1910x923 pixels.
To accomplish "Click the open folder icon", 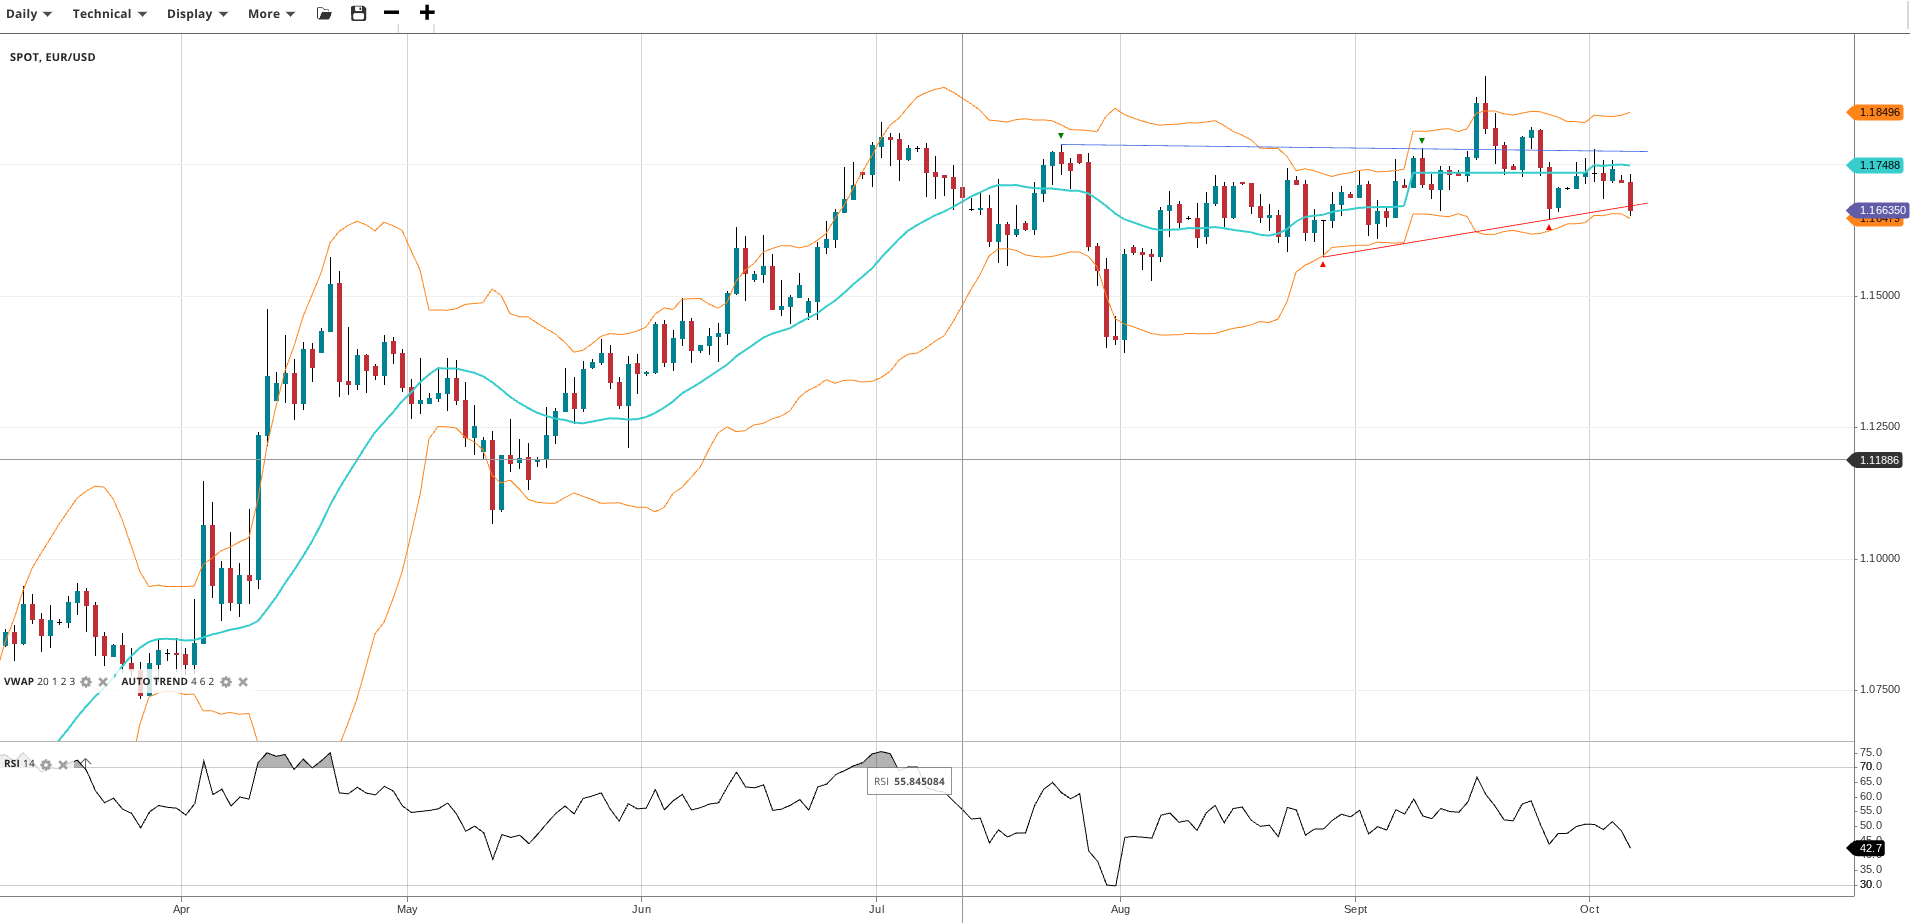I will (324, 14).
